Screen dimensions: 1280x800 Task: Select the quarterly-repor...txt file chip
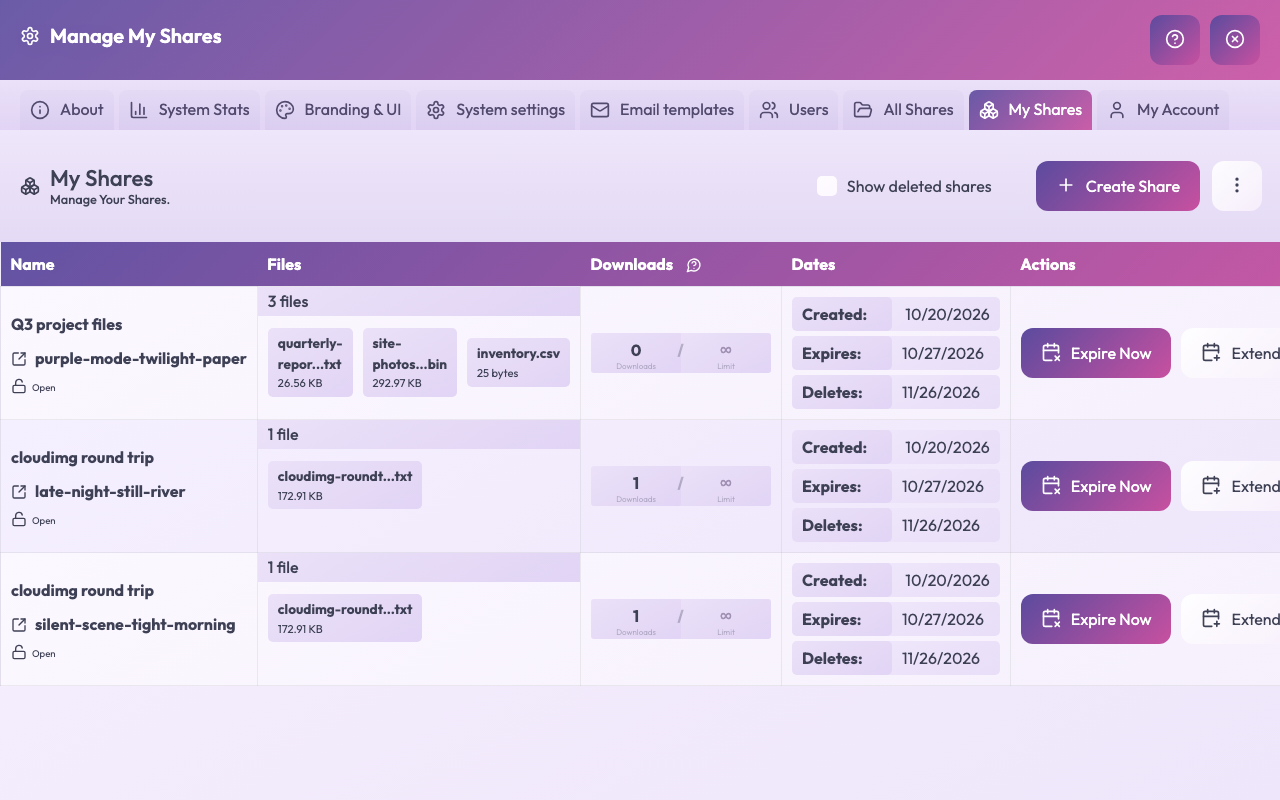click(x=310, y=362)
